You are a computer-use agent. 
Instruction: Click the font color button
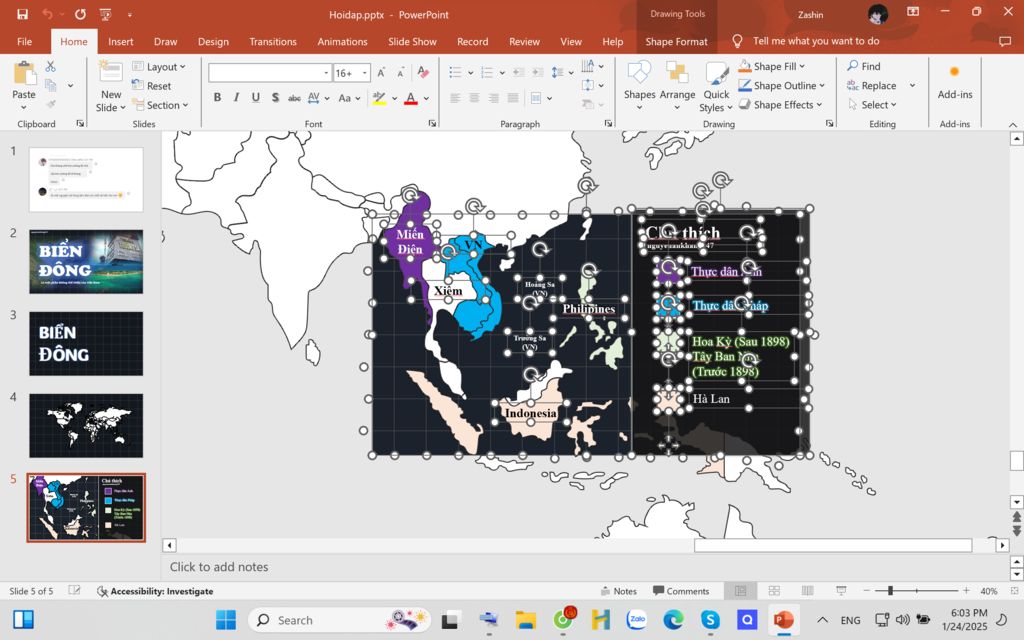[410, 98]
